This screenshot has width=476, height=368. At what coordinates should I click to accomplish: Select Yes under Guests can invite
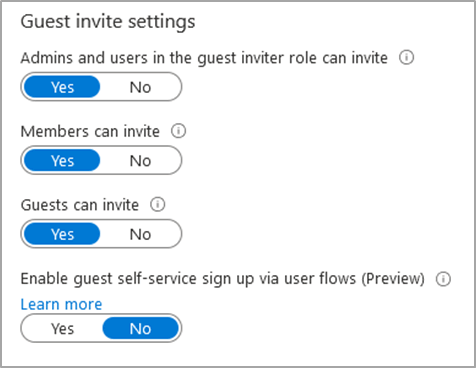(62, 234)
